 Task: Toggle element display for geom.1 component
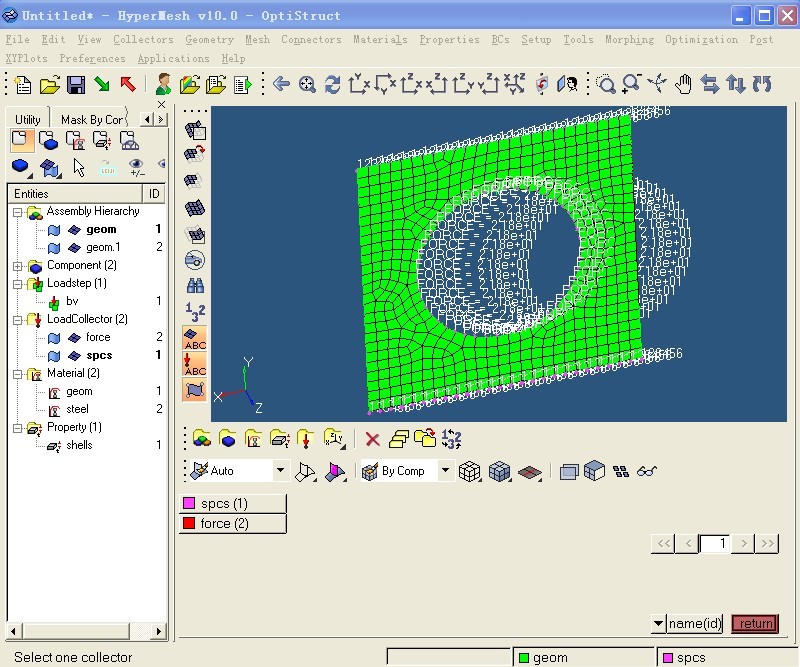[74, 248]
